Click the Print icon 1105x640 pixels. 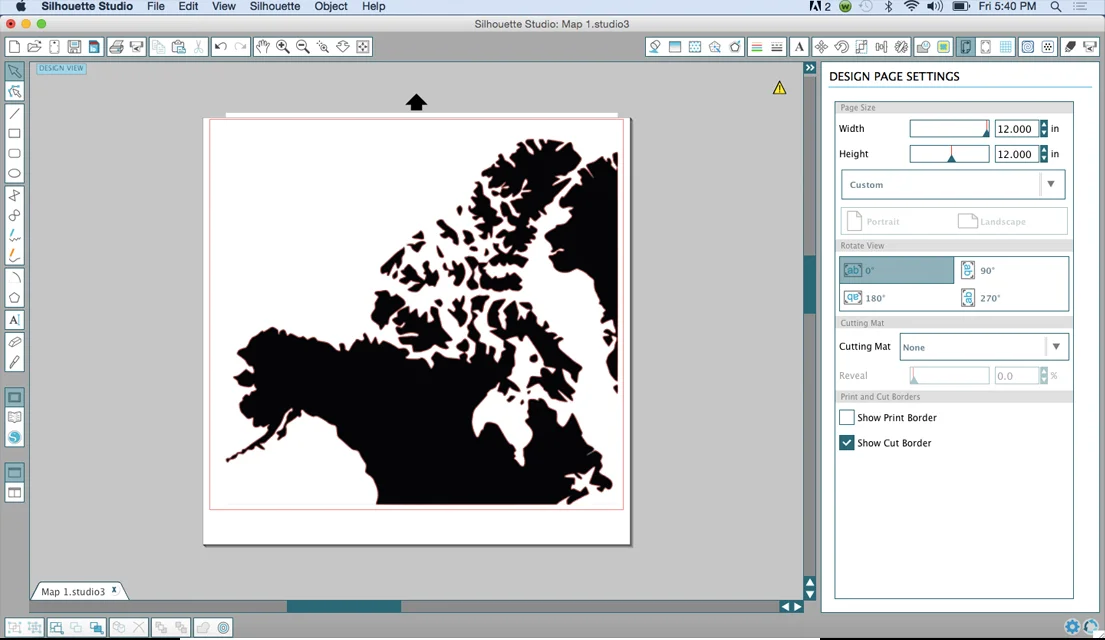coord(116,47)
